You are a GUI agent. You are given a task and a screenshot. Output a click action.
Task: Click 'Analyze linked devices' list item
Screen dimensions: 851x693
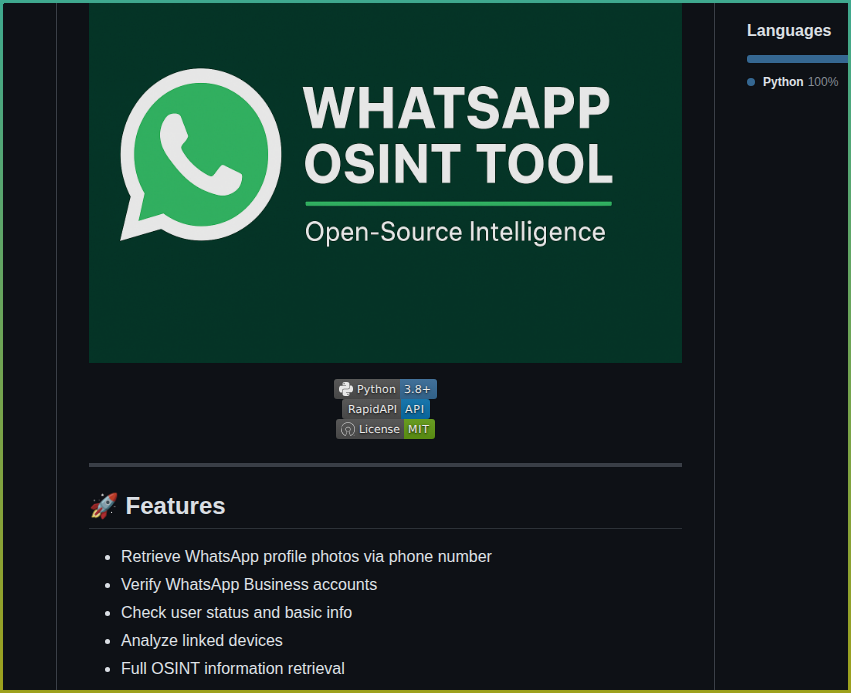[201, 640]
